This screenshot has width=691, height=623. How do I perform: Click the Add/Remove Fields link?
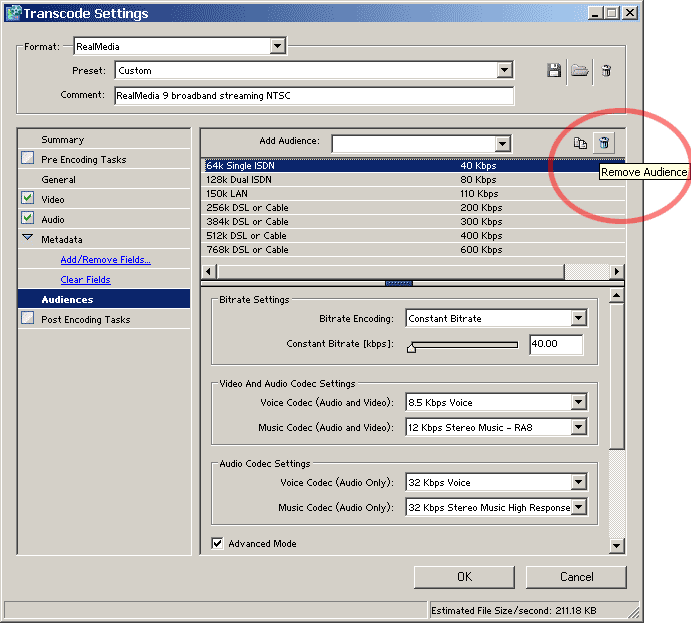[x=106, y=260]
